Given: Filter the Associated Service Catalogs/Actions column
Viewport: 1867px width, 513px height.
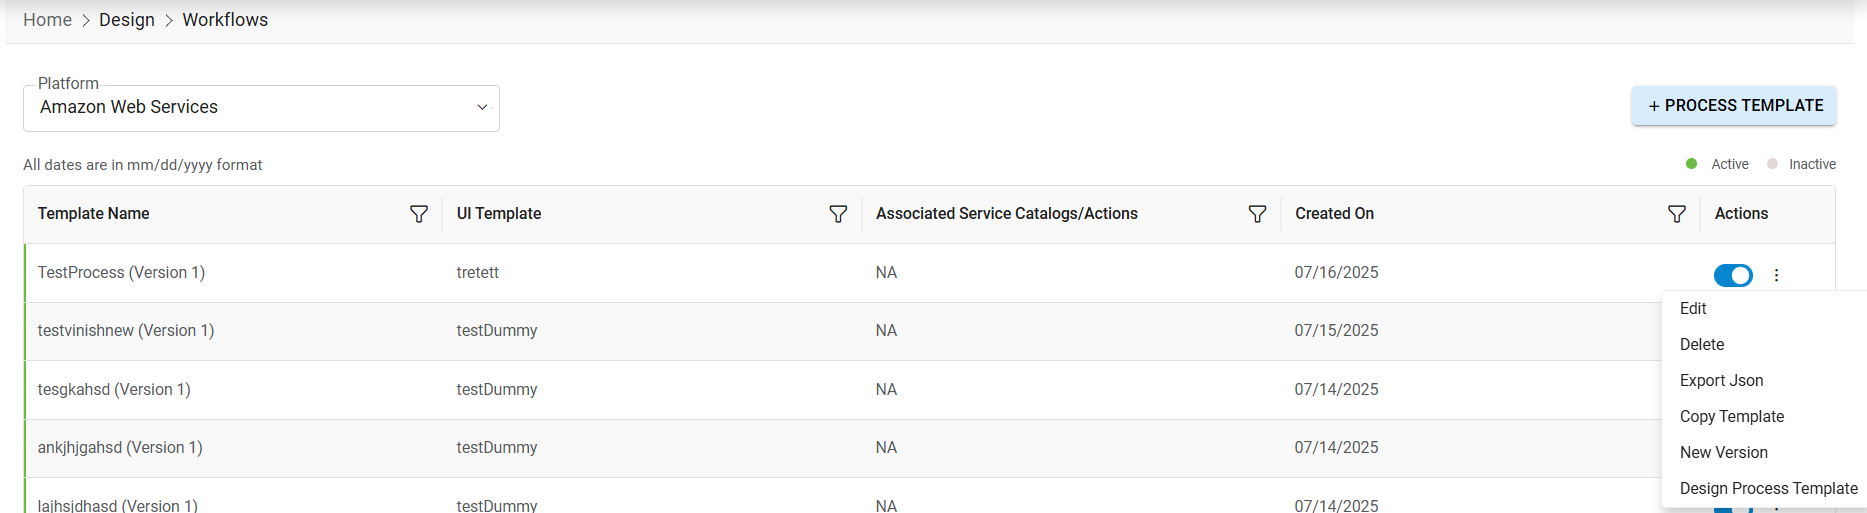Looking at the screenshot, I should [1257, 214].
